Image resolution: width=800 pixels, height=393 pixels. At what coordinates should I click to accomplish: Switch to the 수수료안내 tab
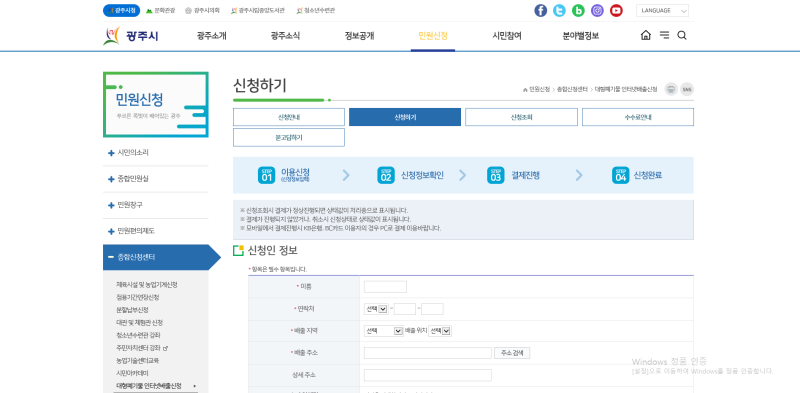pos(638,117)
